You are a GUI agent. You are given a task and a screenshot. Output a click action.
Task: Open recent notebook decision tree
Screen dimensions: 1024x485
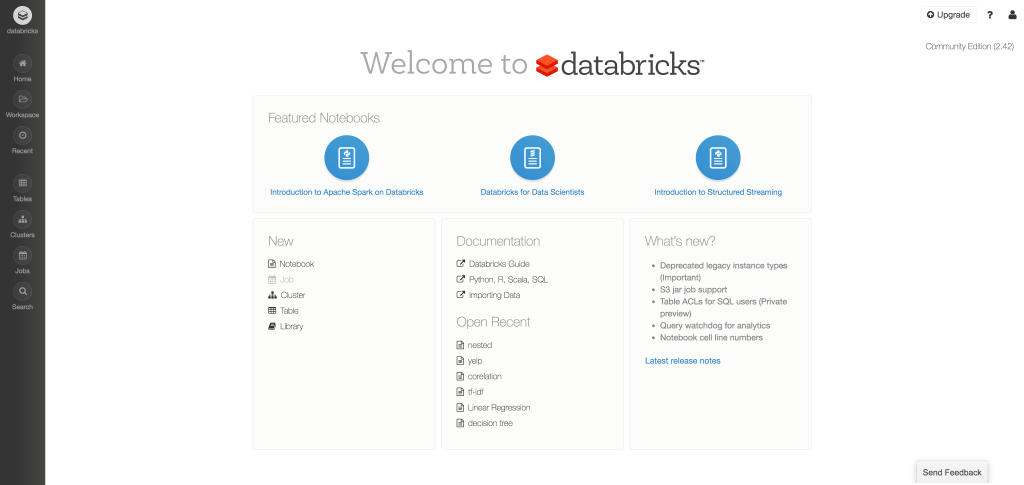[485, 423]
